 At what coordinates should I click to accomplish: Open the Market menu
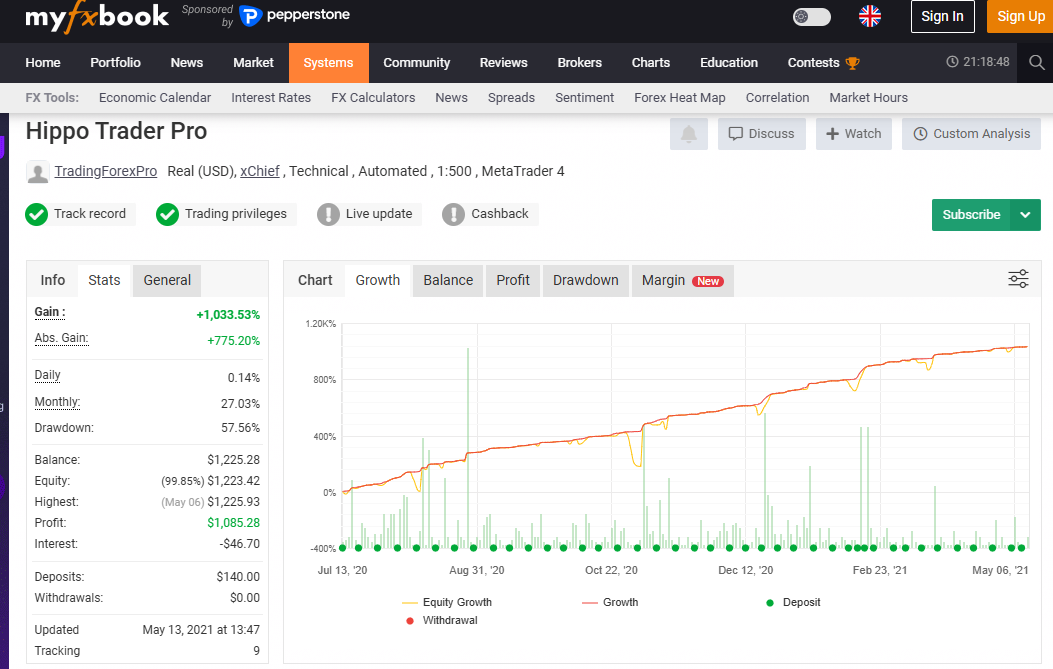[253, 62]
